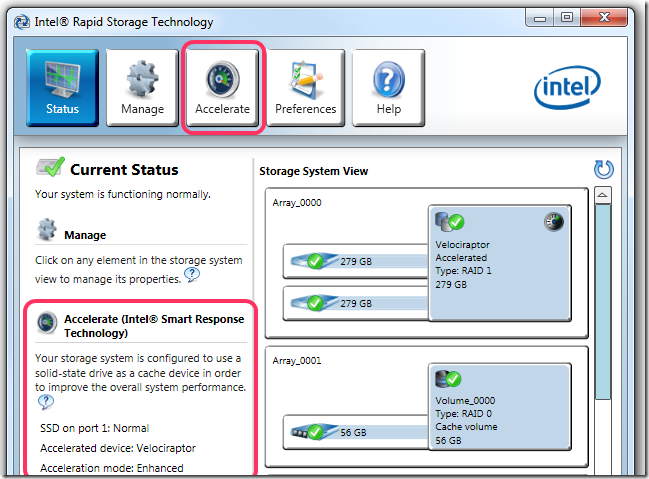Open the Help tab
The height and width of the screenshot is (479, 649).
tap(389, 87)
